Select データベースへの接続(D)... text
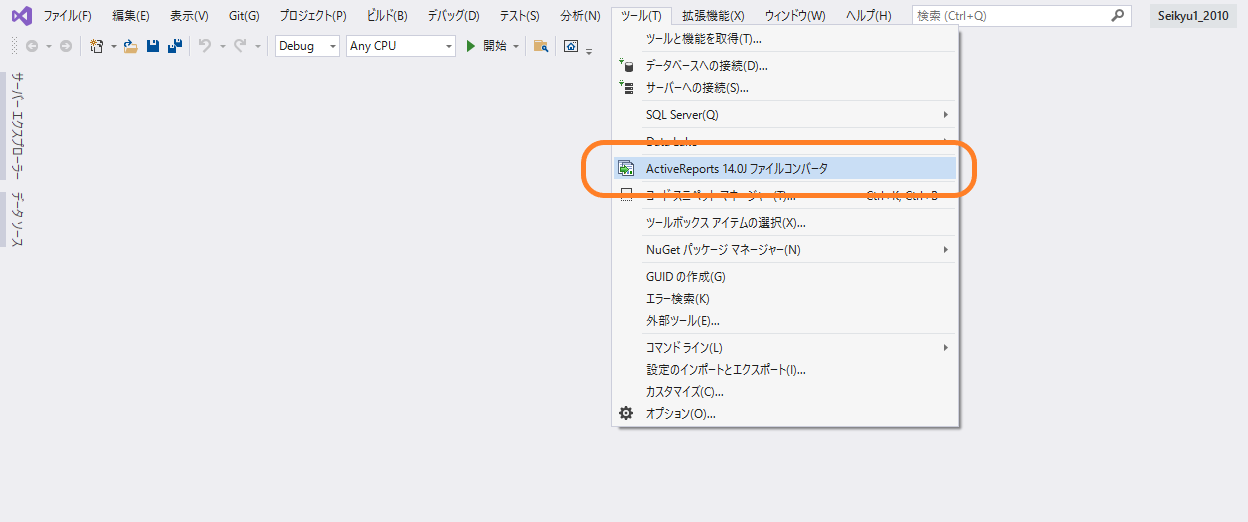Viewport: 1248px width, 522px height. tap(707, 65)
